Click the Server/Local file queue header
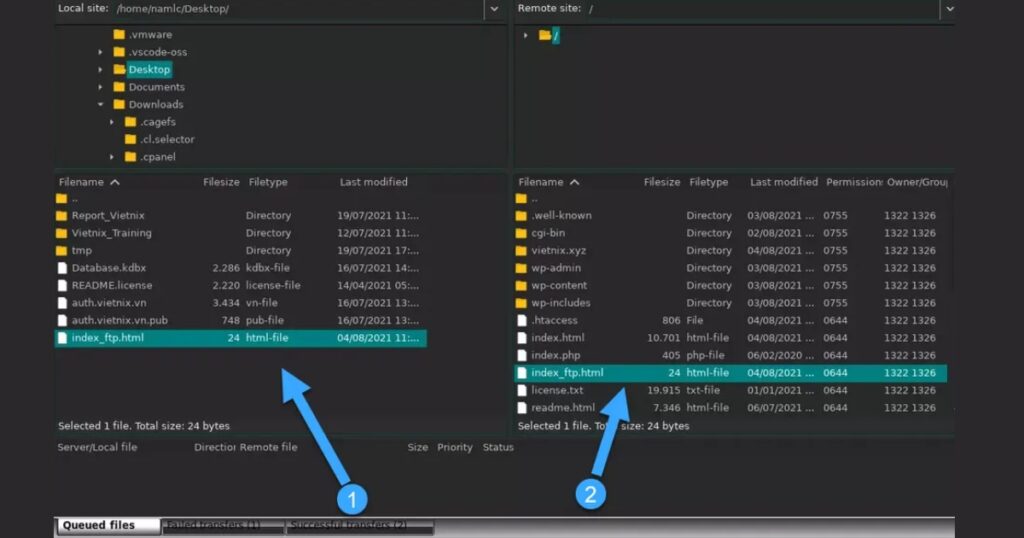 coord(97,447)
